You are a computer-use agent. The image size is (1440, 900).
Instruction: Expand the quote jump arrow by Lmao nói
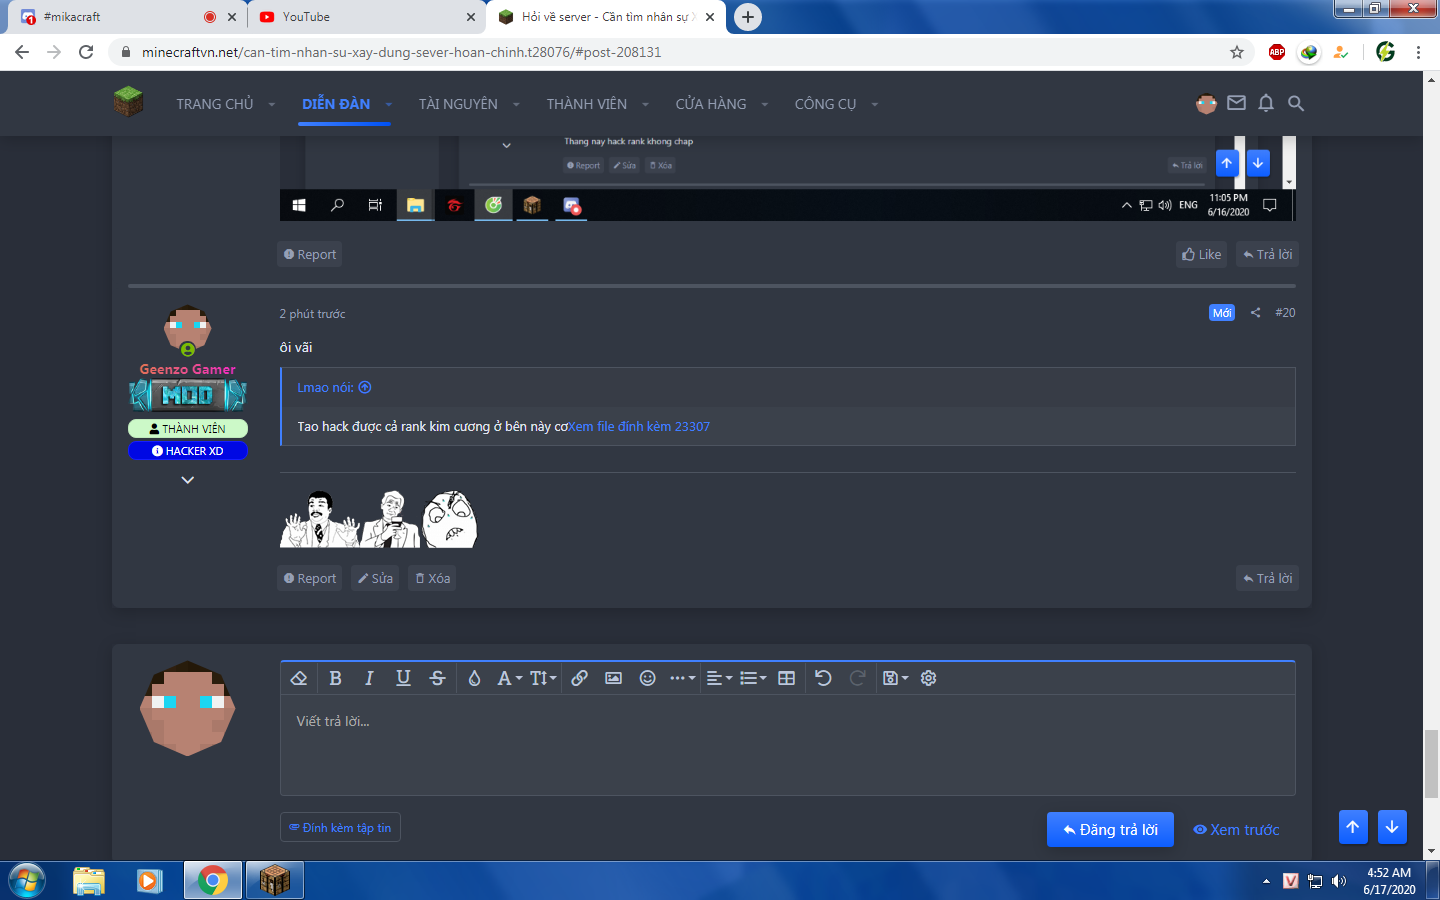coord(365,388)
